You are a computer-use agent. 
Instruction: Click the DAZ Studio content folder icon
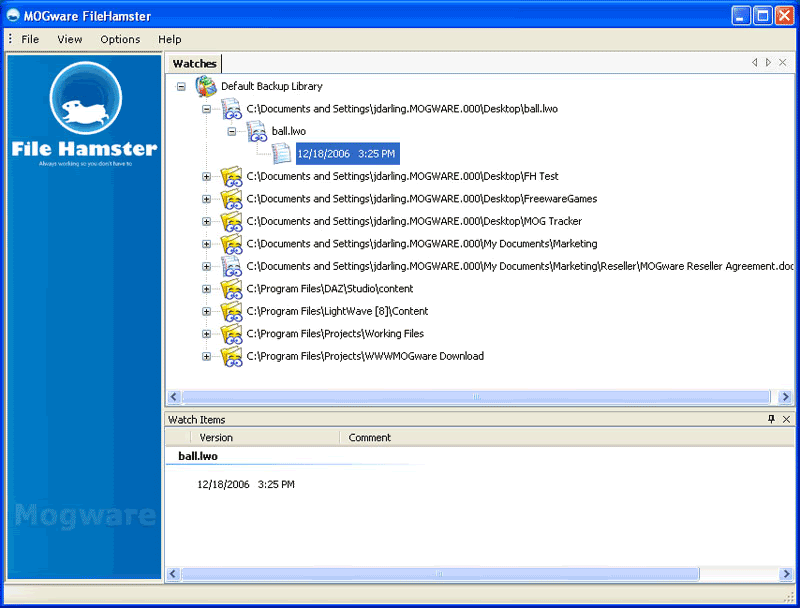click(231, 289)
